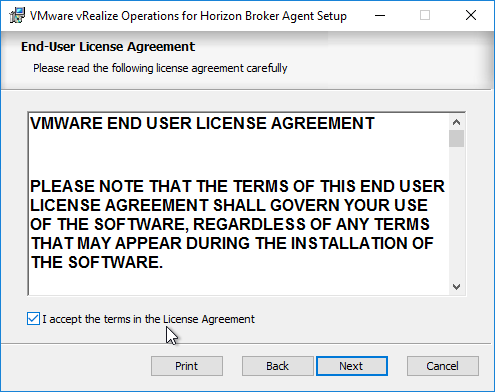Click the 'VMWARE END USER LICENSE AGREEMENT' heading line
This screenshot has width=495, height=392.
click(202, 123)
